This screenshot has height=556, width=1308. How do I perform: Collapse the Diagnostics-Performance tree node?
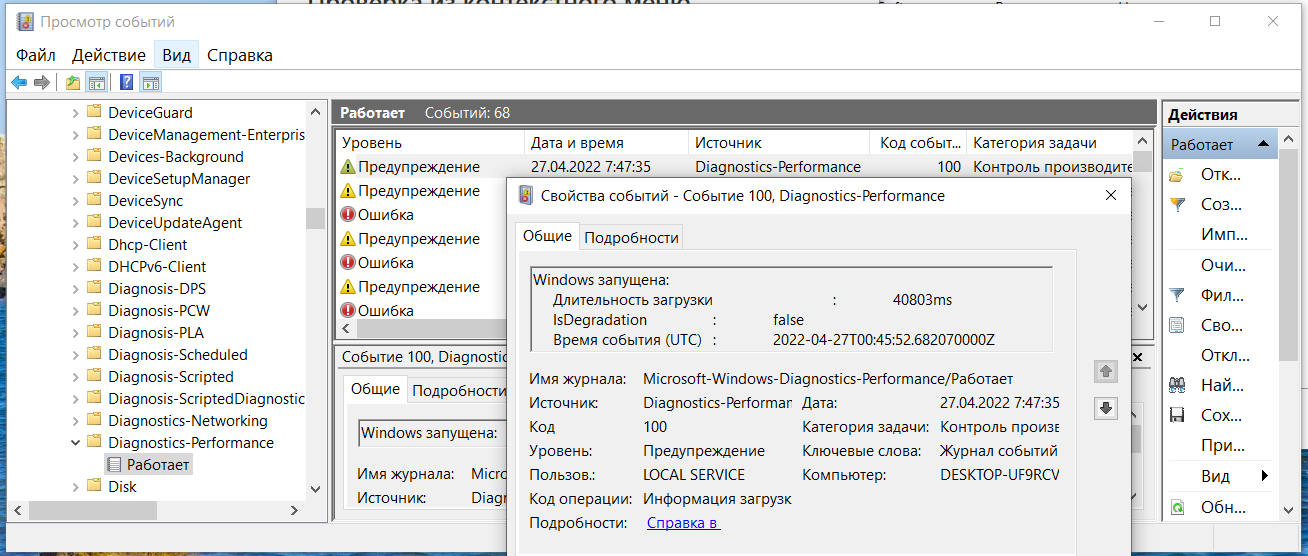(75, 443)
